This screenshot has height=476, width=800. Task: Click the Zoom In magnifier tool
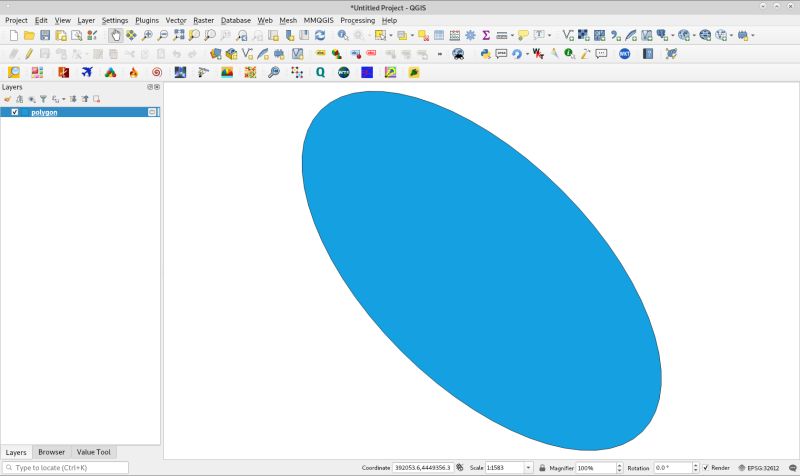(147, 35)
